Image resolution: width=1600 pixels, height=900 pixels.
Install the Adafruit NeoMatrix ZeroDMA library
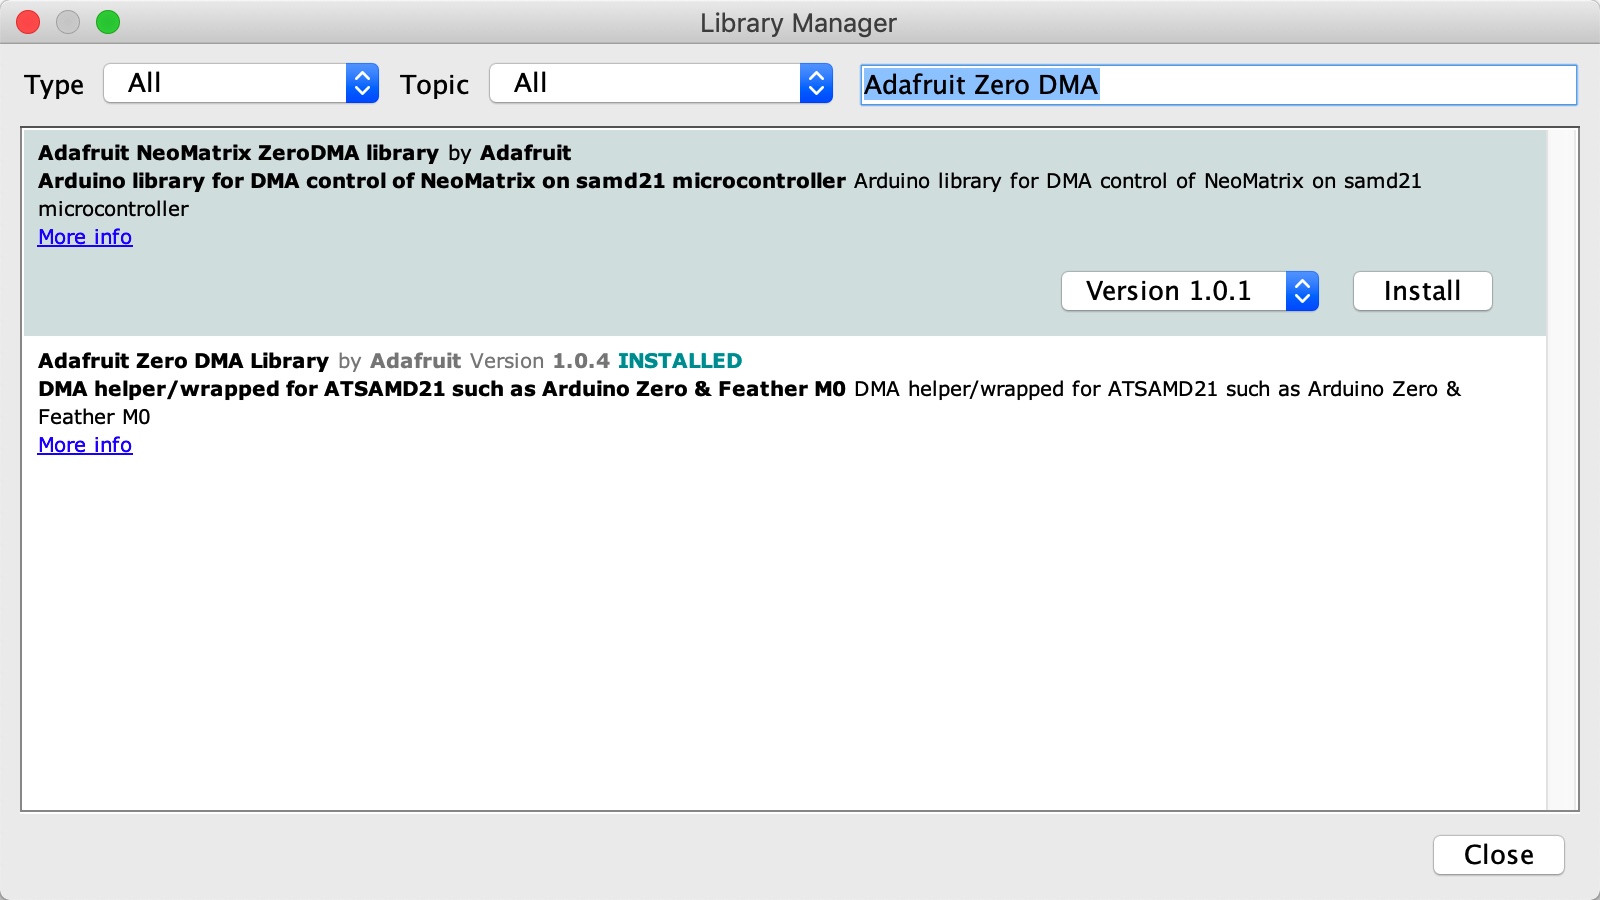[1422, 291]
